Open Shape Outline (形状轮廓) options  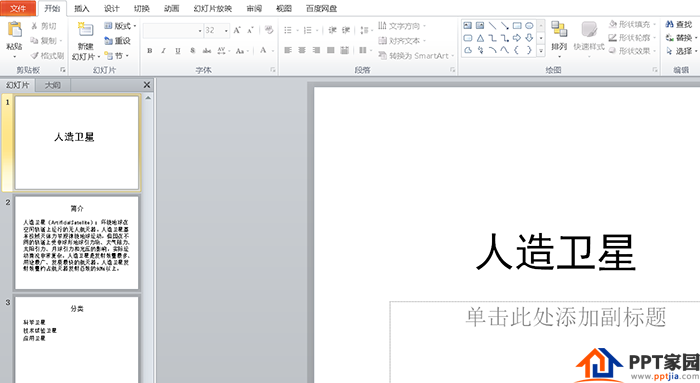[632, 38]
